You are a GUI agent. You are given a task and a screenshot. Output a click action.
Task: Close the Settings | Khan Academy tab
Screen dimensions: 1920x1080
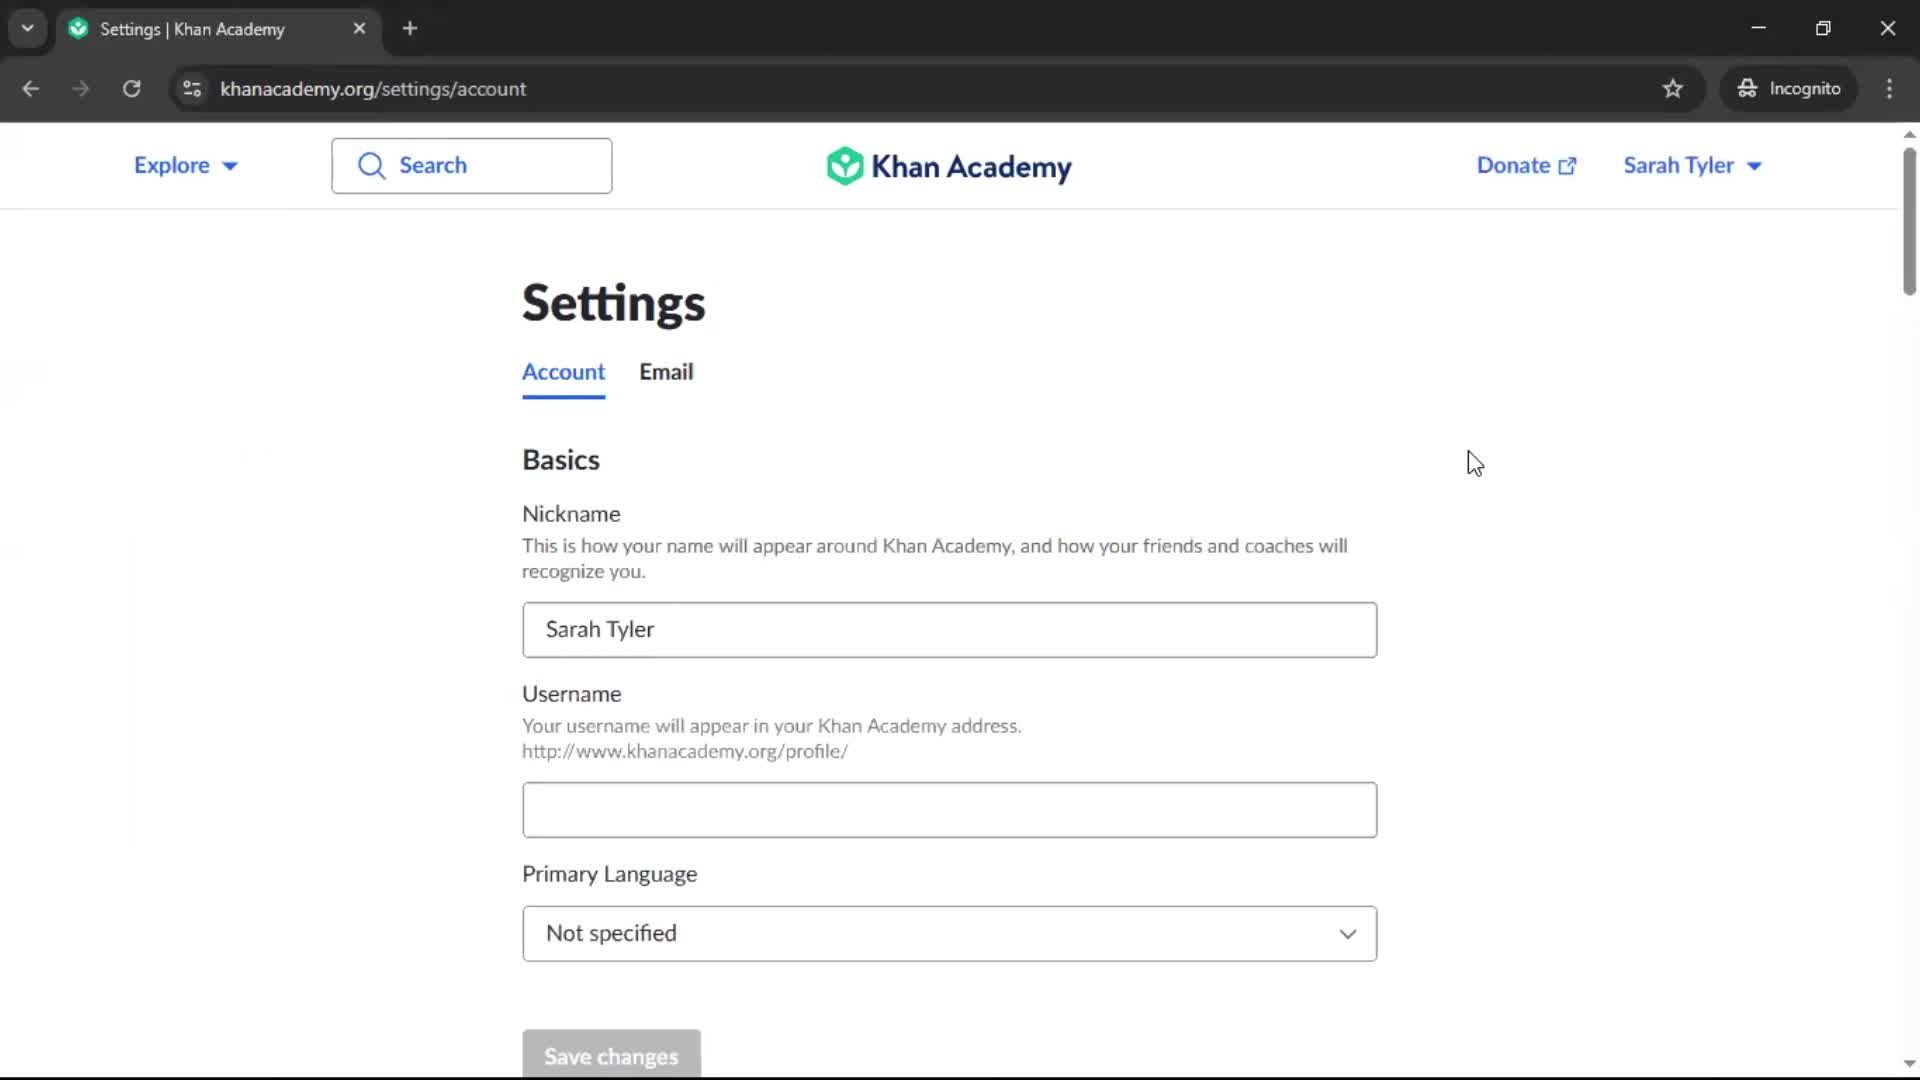click(x=359, y=29)
